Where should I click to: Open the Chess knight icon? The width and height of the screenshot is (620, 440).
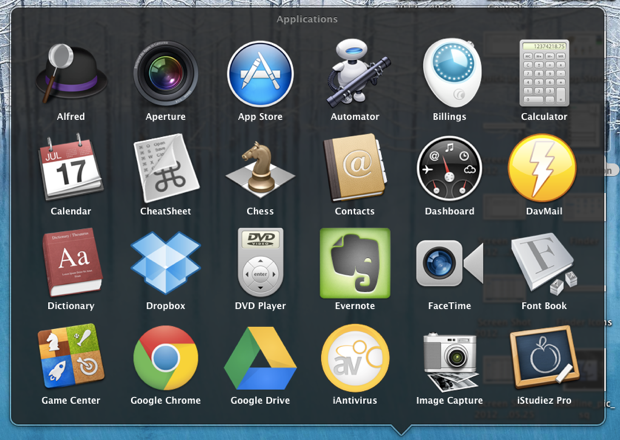click(x=260, y=170)
